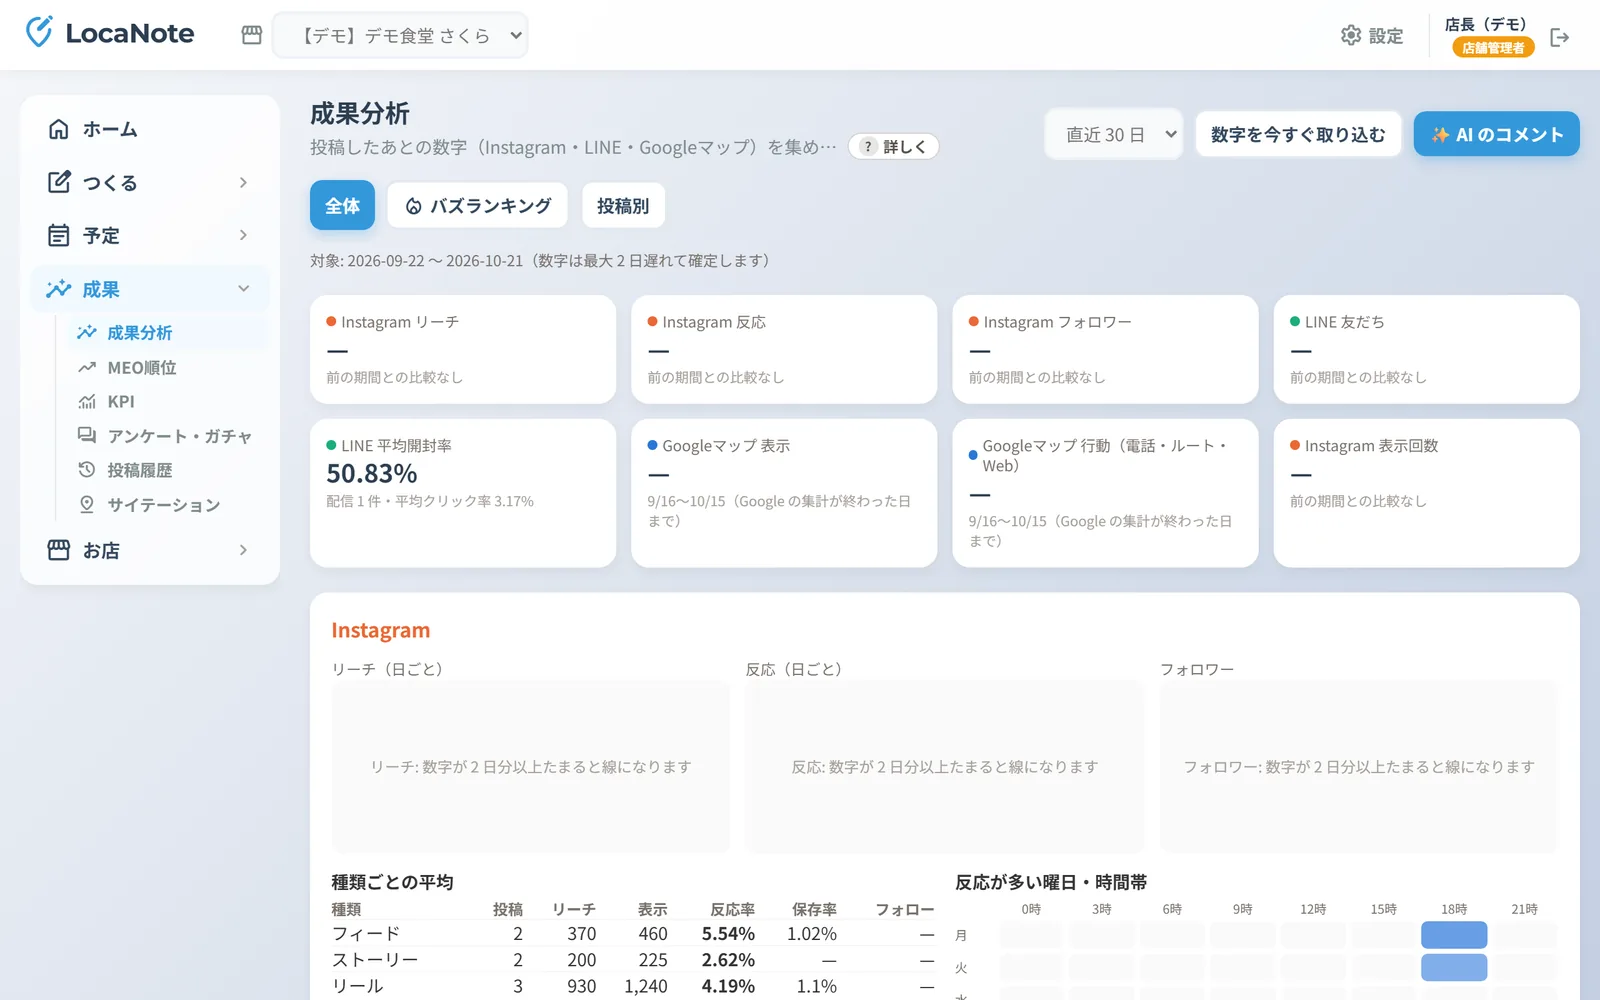Open the 直近 30 日 period dropdown
Image resolution: width=1600 pixels, height=1000 pixels.
pos(1113,134)
